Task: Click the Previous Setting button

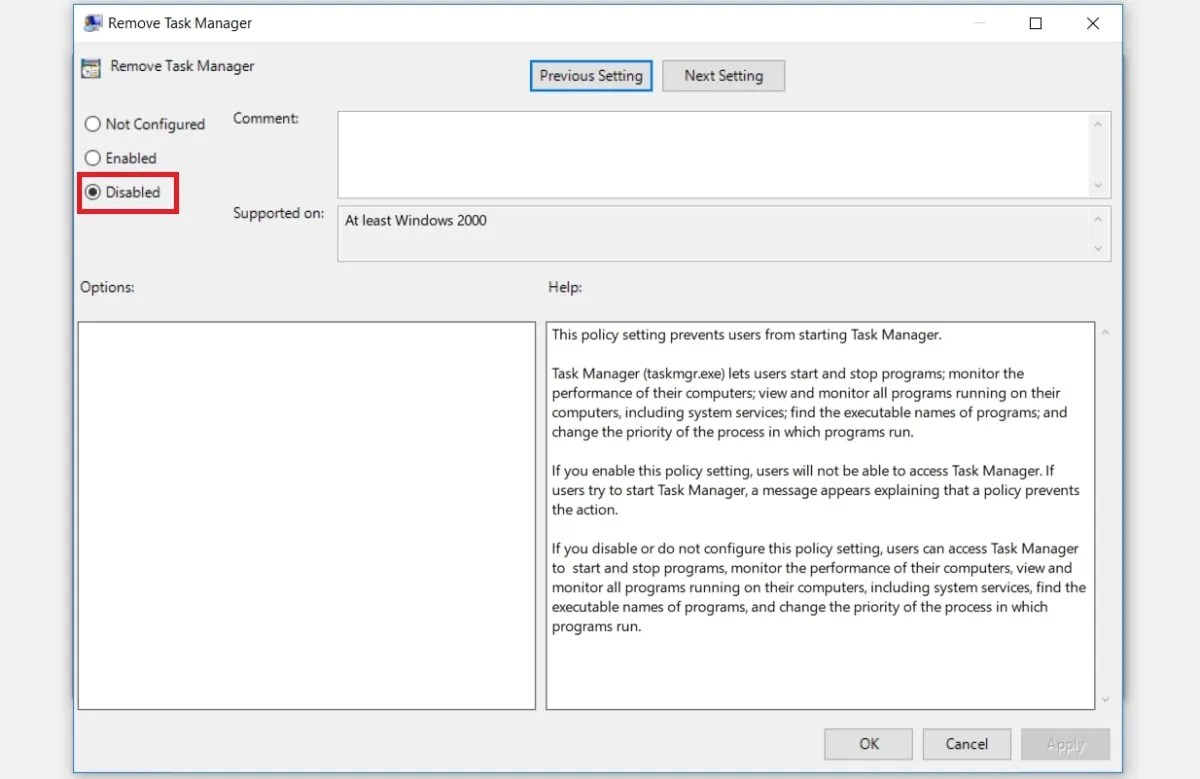Action: [x=590, y=75]
